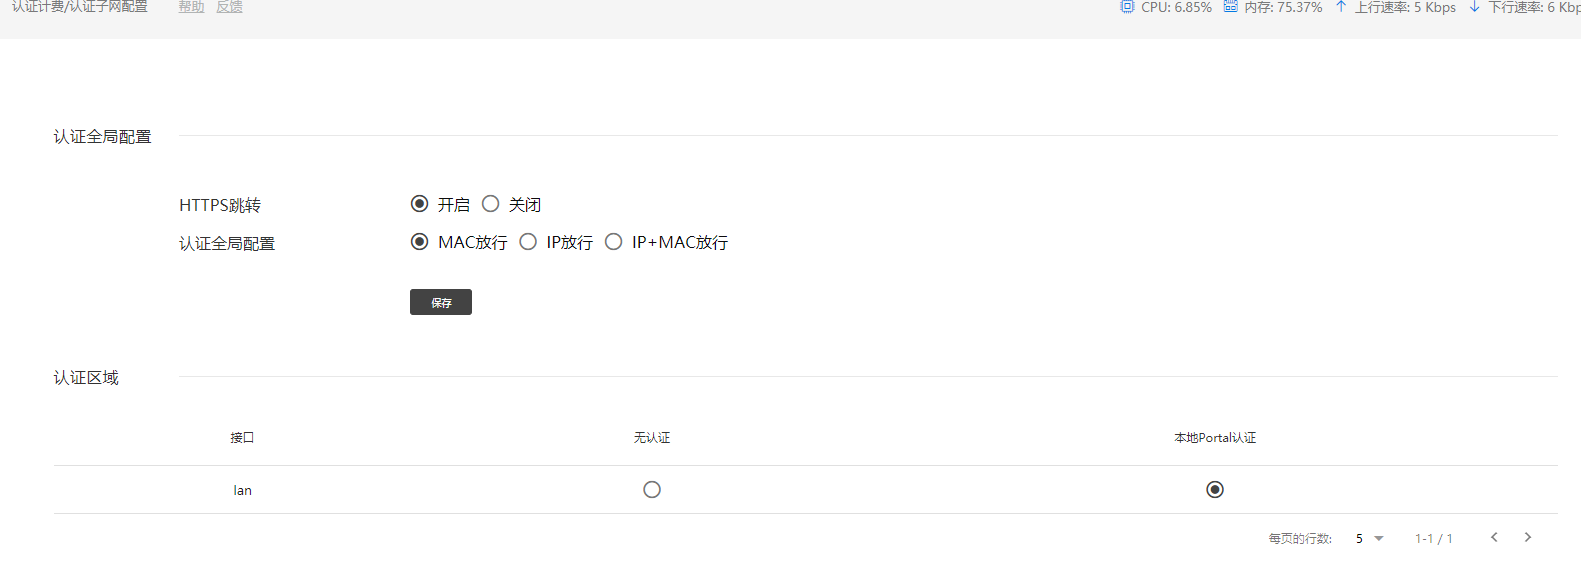
Task: Click the 认证计费/认证子网配置 breadcrumb
Action: (x=80, y=7)
